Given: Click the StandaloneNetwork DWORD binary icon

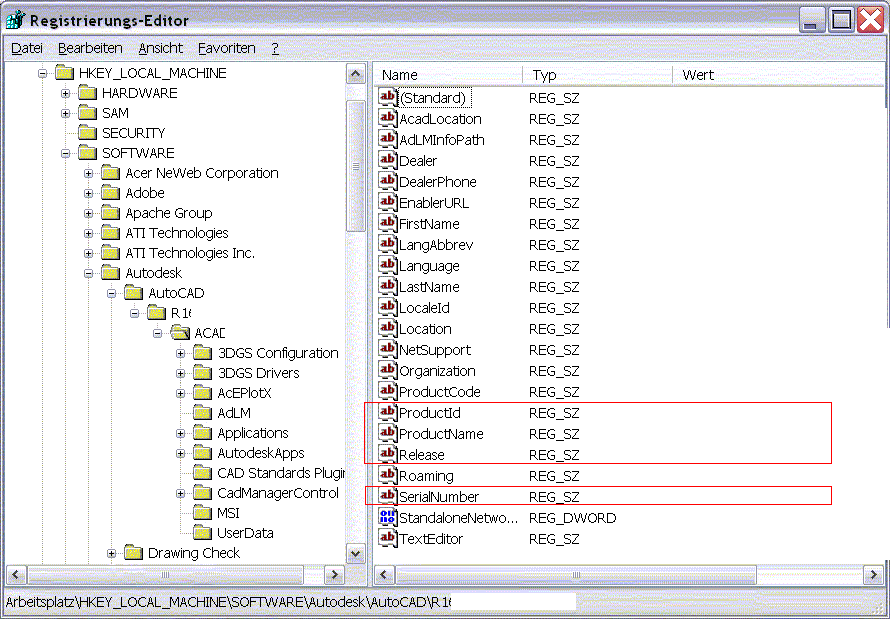Looking at the screenshot, I should [388, 517].
